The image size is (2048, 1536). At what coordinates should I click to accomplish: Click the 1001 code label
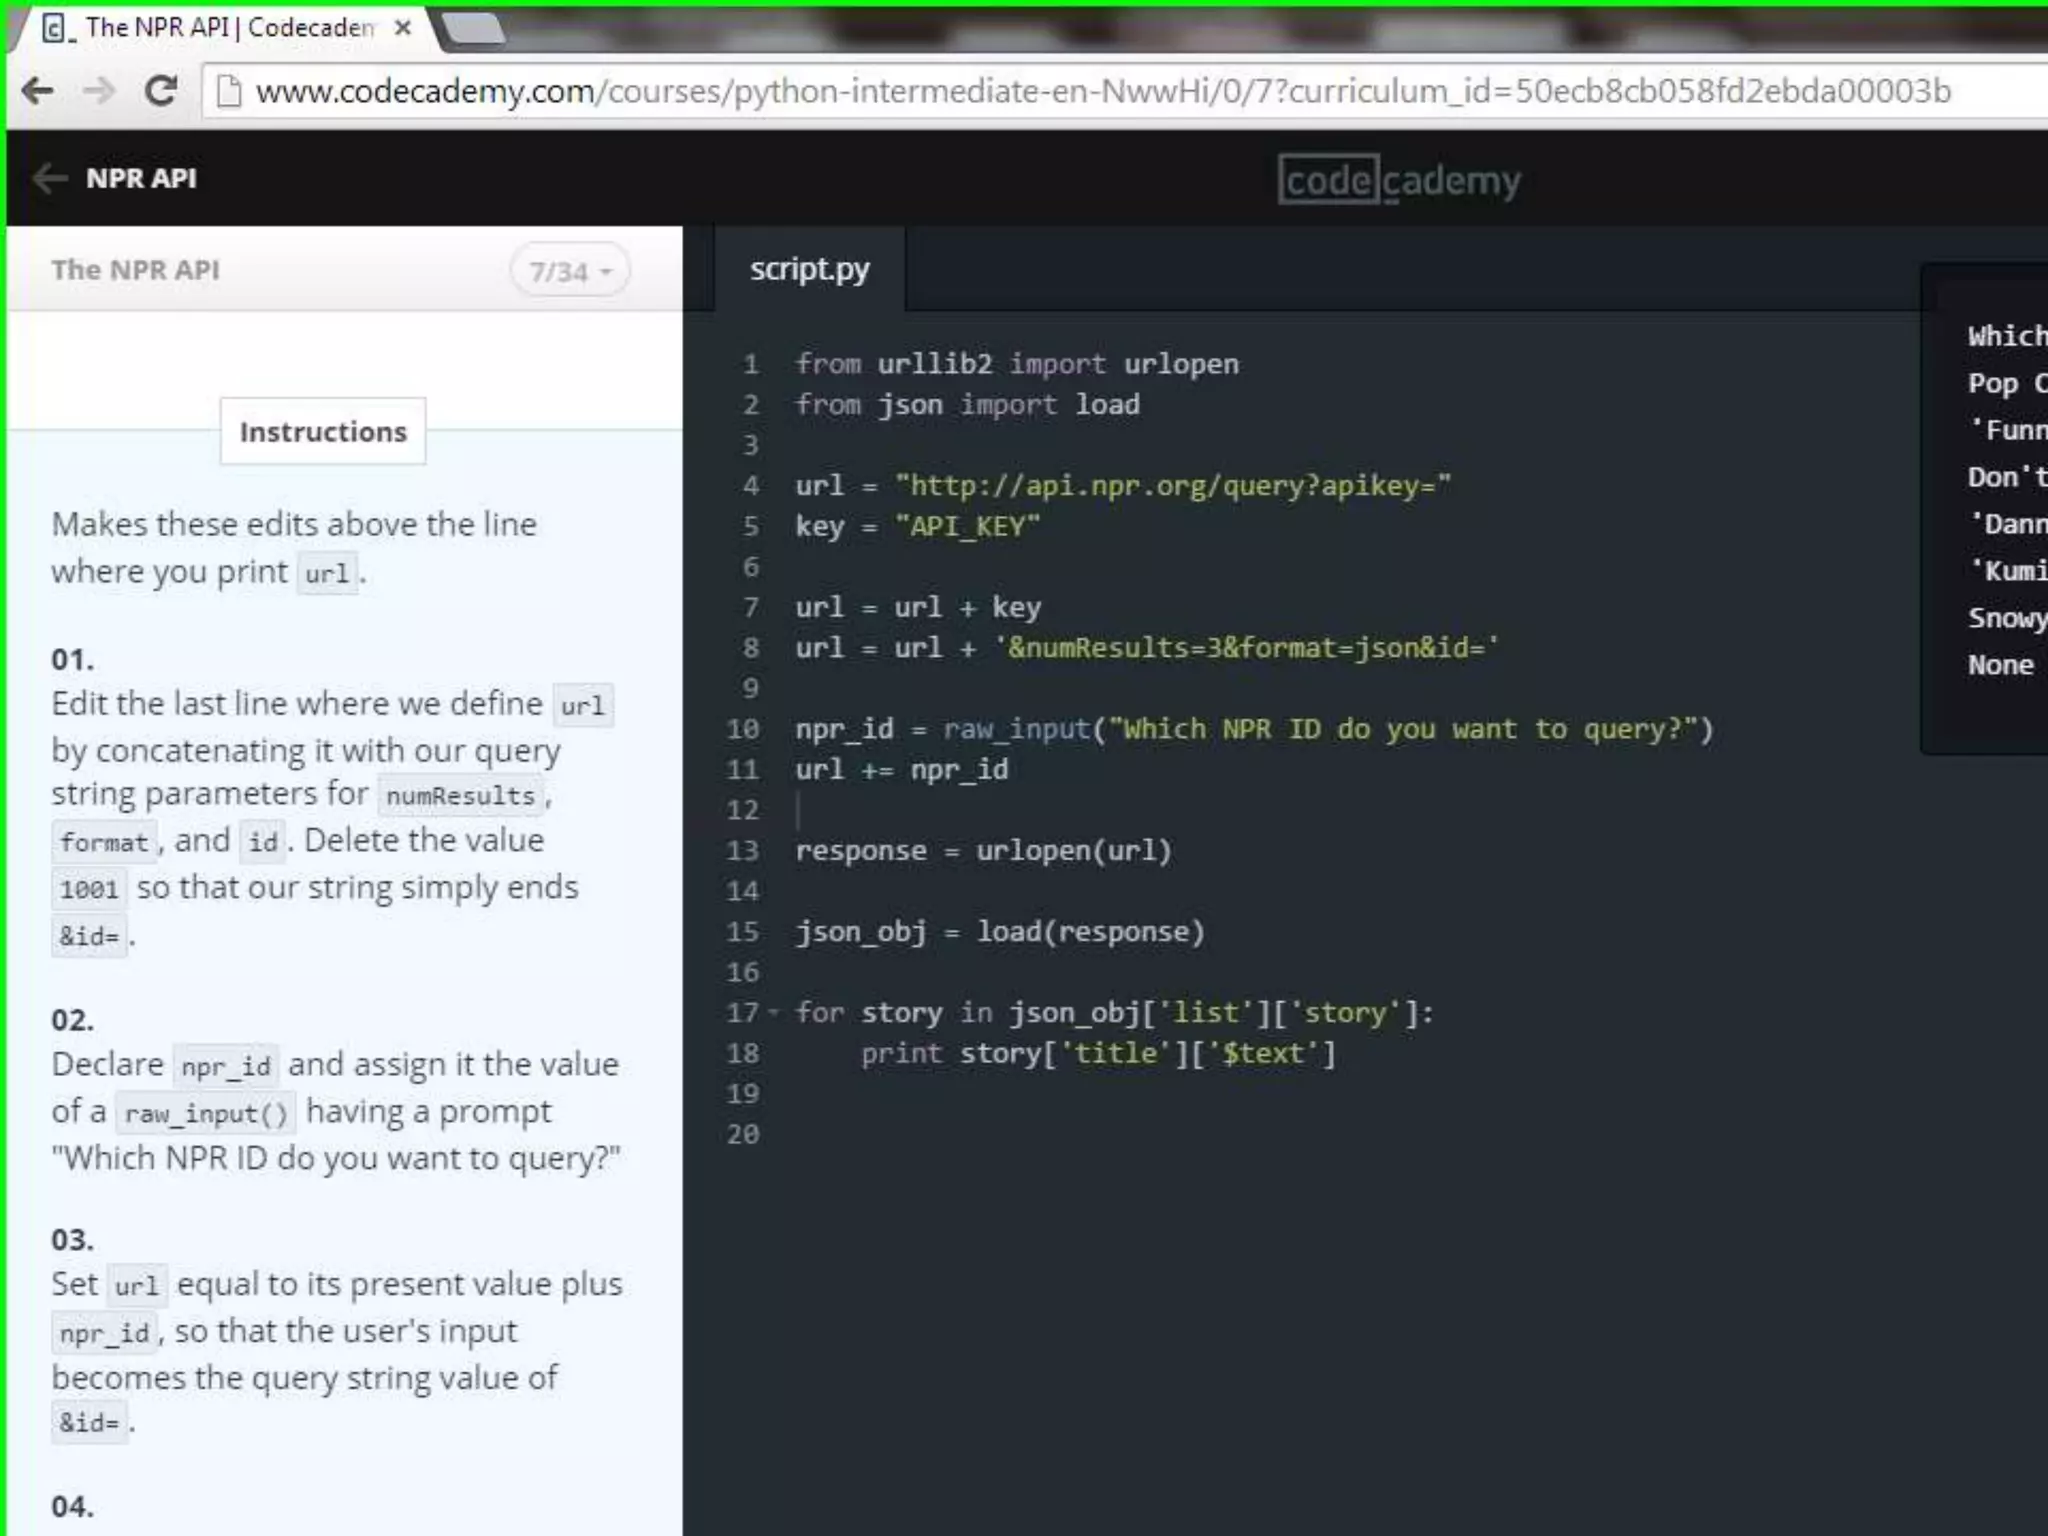click(89, 889)
